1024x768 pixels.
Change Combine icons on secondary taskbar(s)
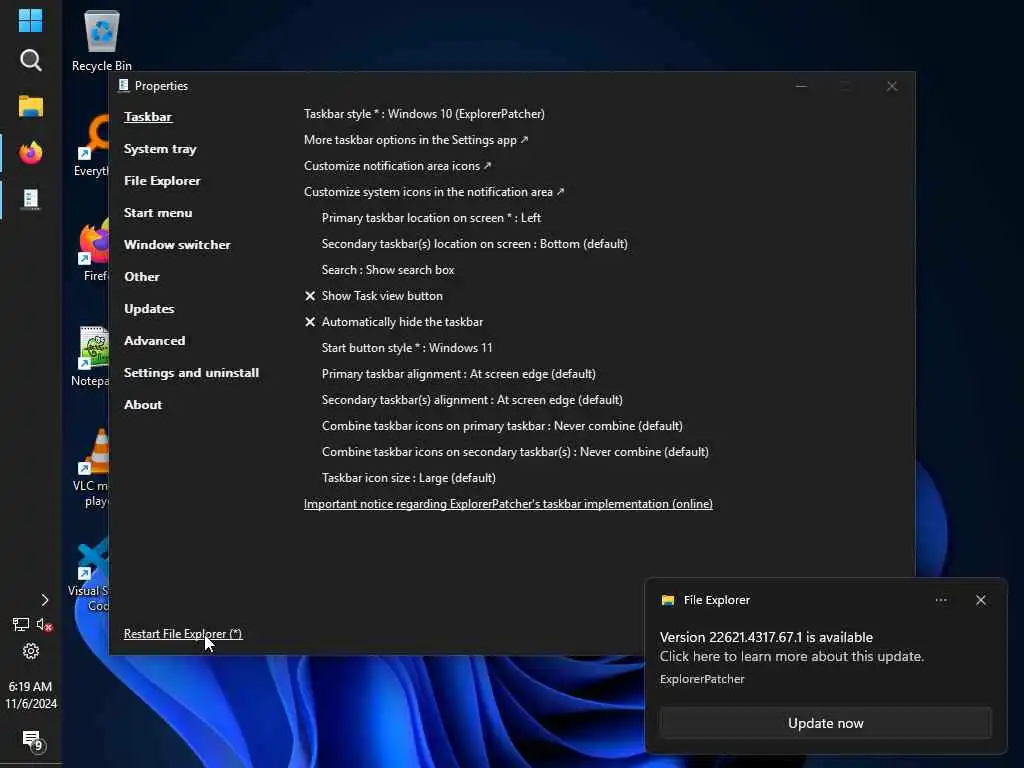point(515,452)
